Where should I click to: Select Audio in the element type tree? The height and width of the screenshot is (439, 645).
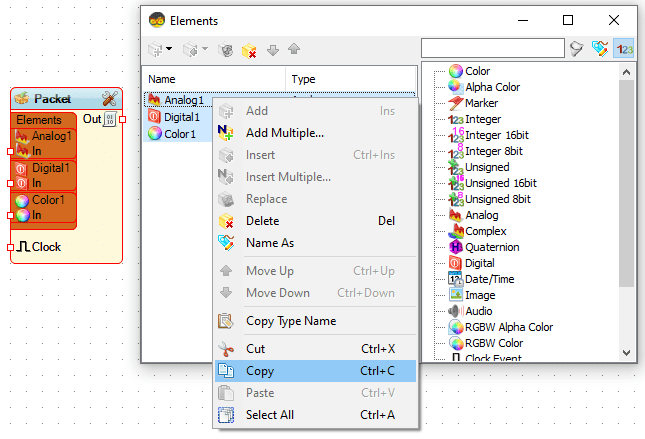point(470,311)
